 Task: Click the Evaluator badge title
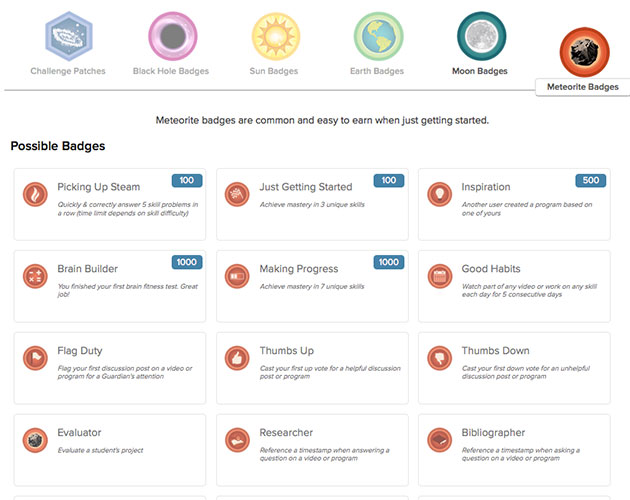pyautogui.click(x=81, y=433)
